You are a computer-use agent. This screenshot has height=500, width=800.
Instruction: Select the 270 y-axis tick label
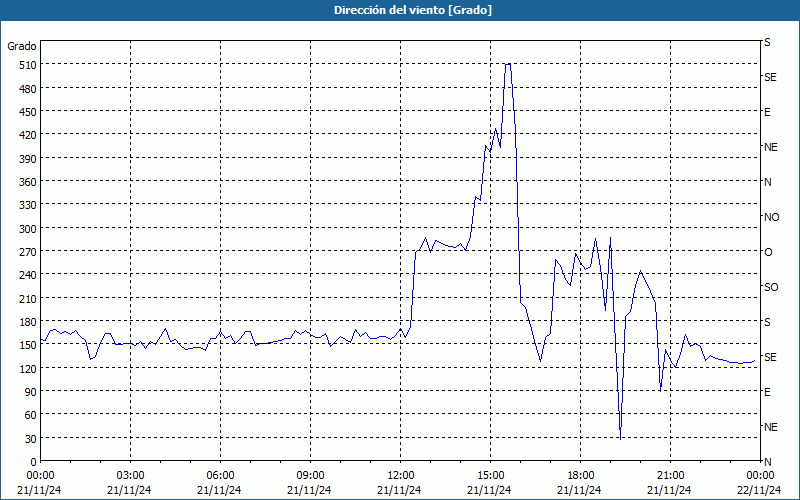click(x=28, y=252)
